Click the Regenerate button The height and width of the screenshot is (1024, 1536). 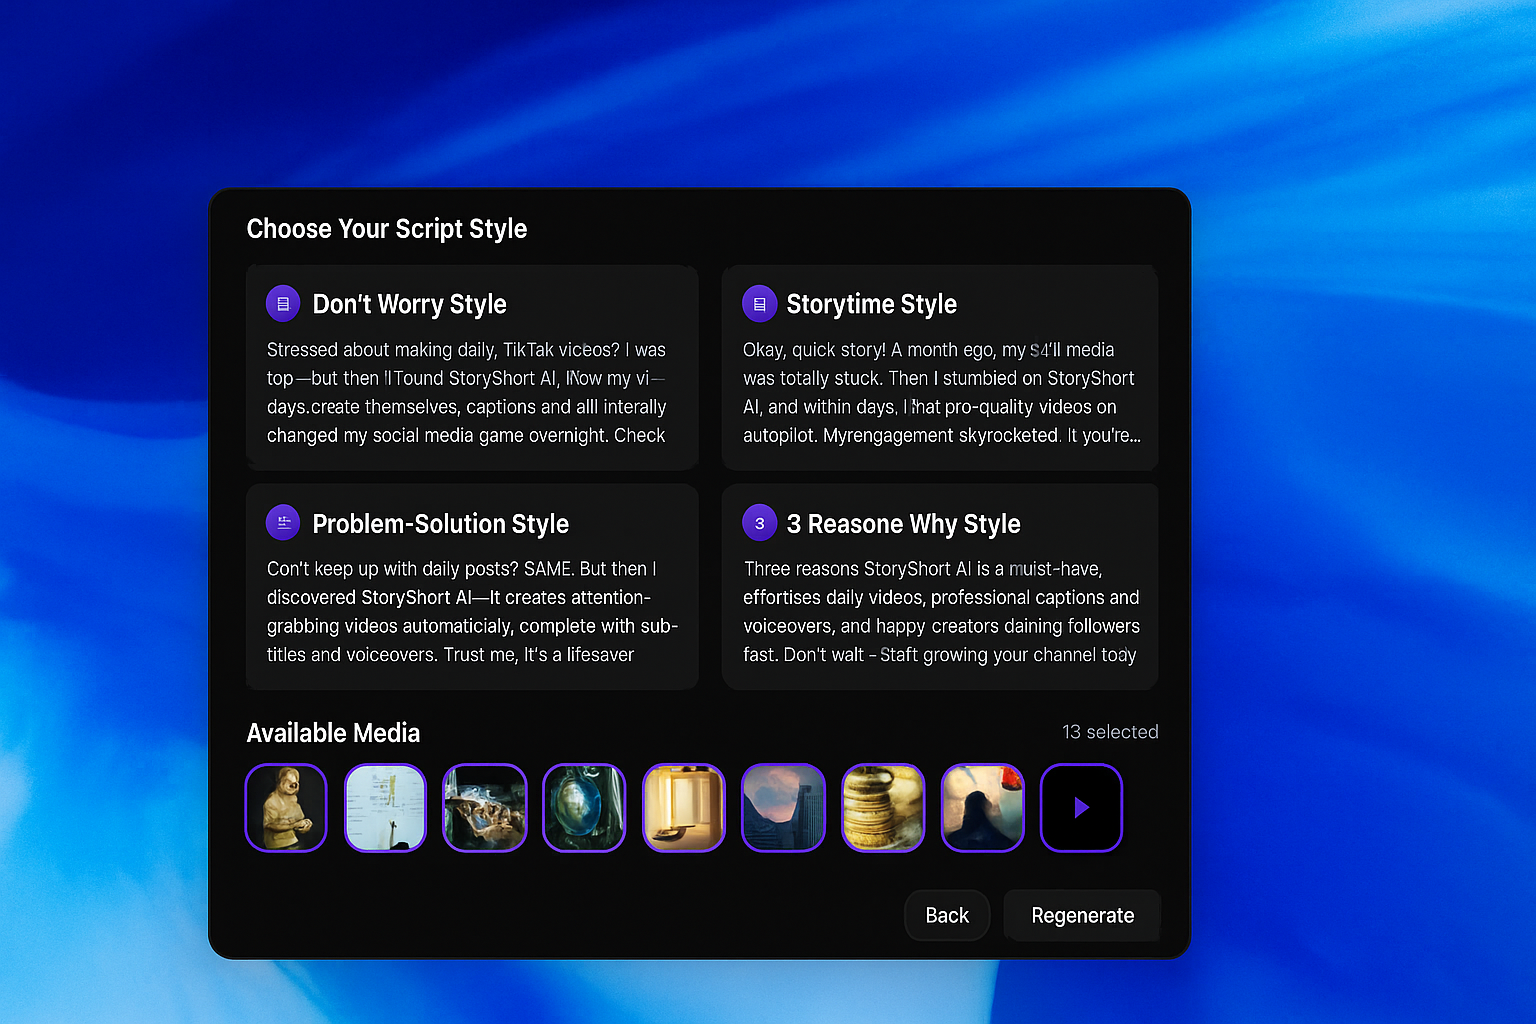pyautogui.click(x=1082, y=915)
